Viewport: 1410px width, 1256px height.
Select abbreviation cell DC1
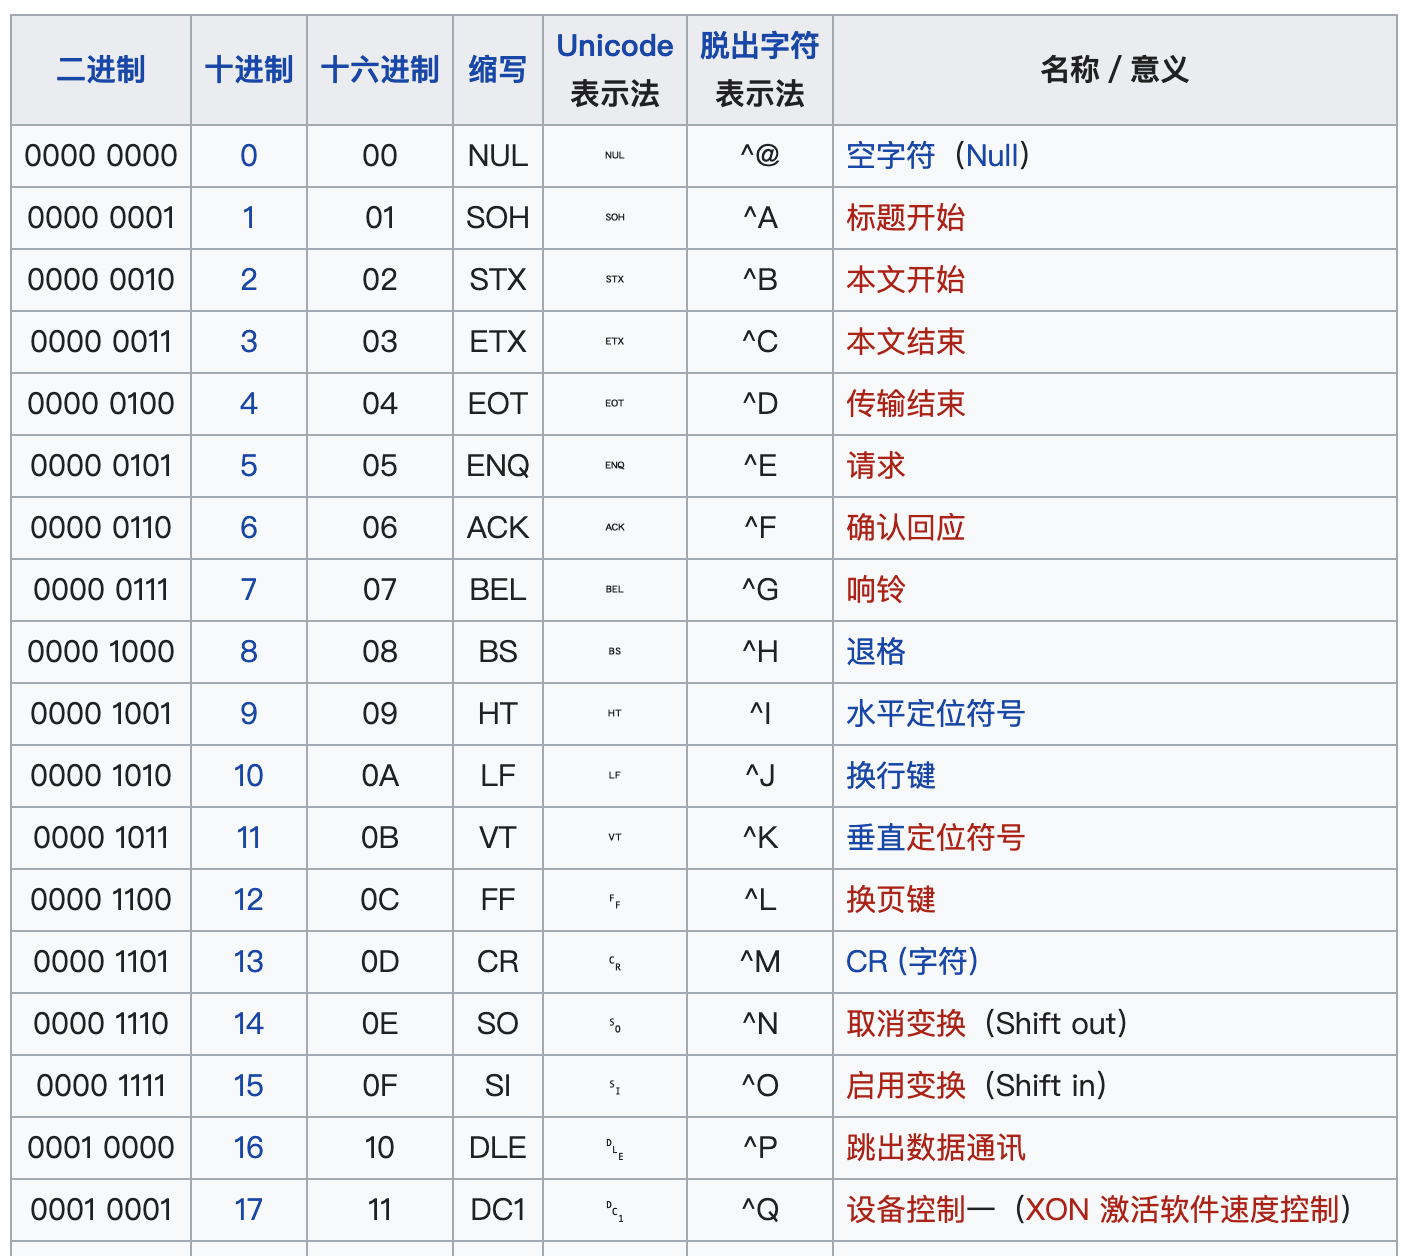click(x=498, y=1210)
